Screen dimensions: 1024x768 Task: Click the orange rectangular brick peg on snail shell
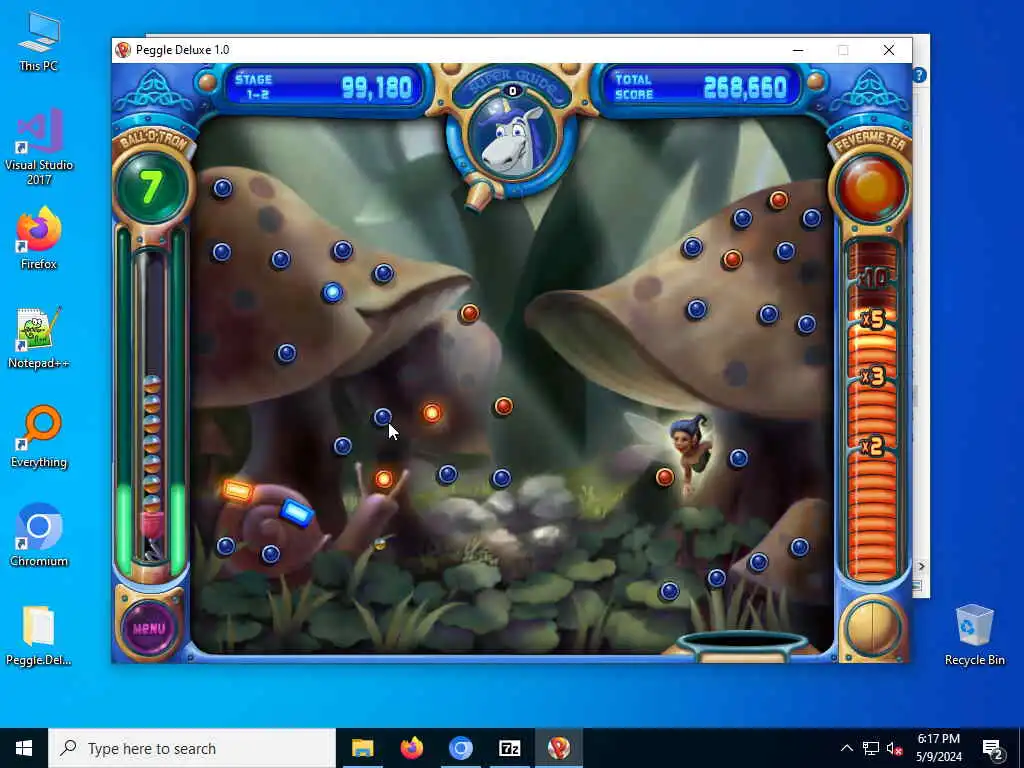(x=238, y=490)
